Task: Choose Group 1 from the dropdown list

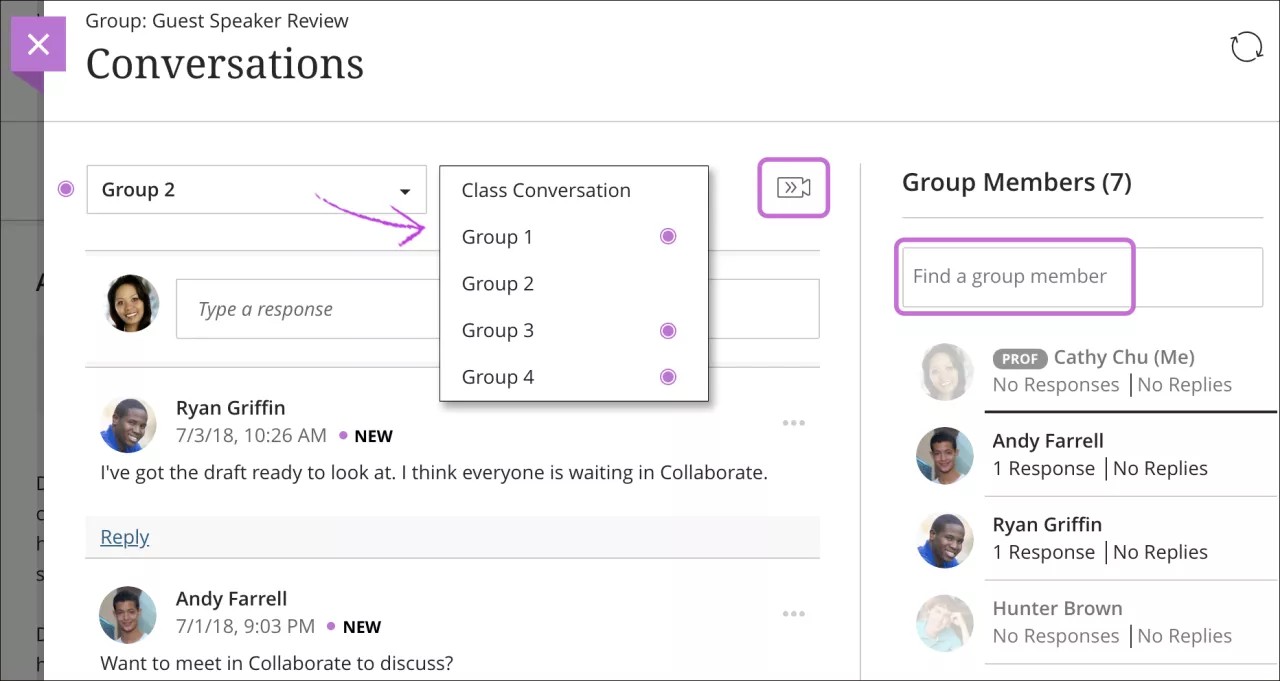Action: pos(497,237)
